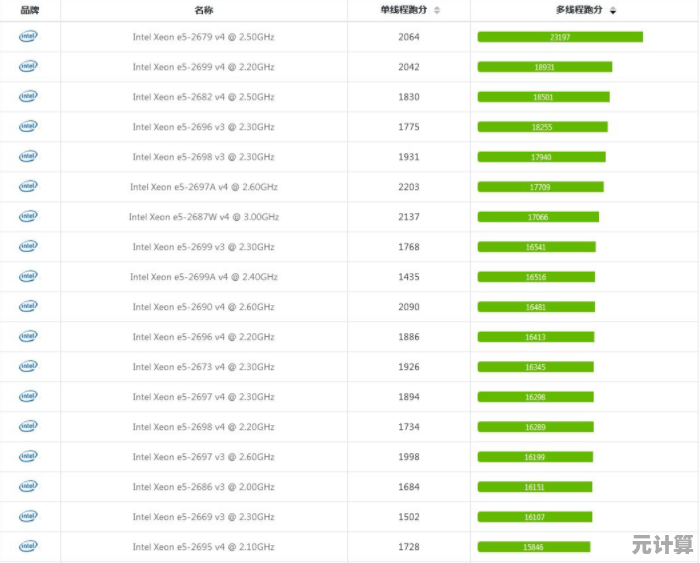Select the Intel icon in the e5-2690 v4 row
The height and width of the screenshot is (563, 700).
pyautogui.click(x=28, y=307)
